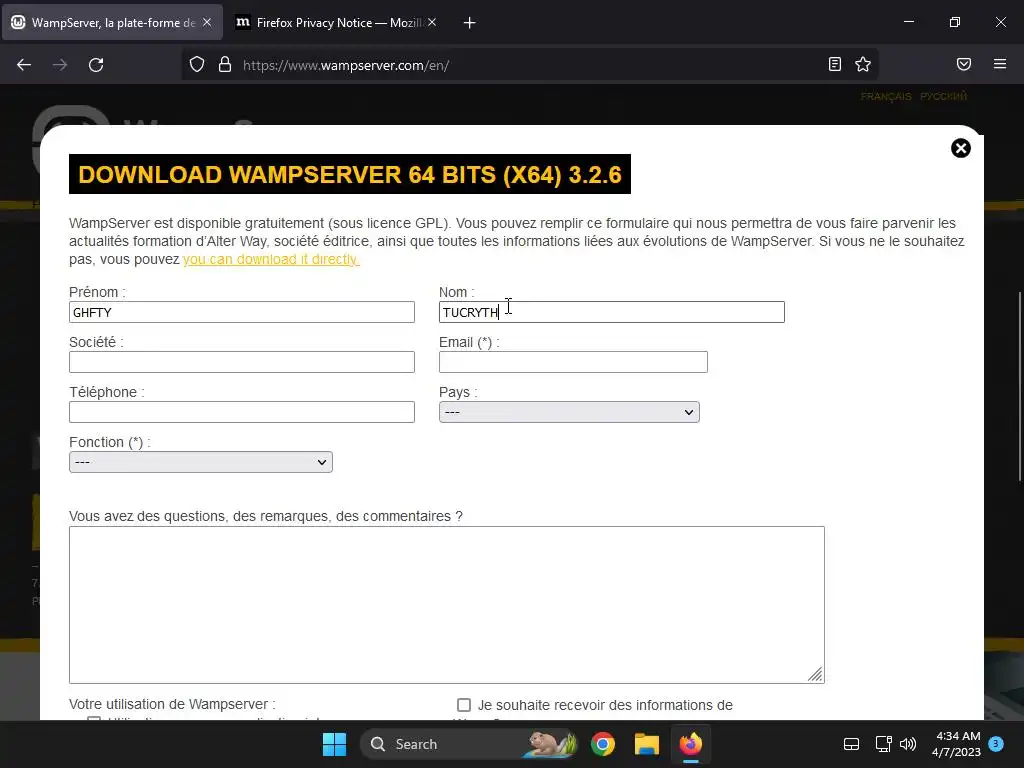Viewport: 1024px width, 768px height.
Task: Open the Pays country dropdown
Action: (569, 412)
